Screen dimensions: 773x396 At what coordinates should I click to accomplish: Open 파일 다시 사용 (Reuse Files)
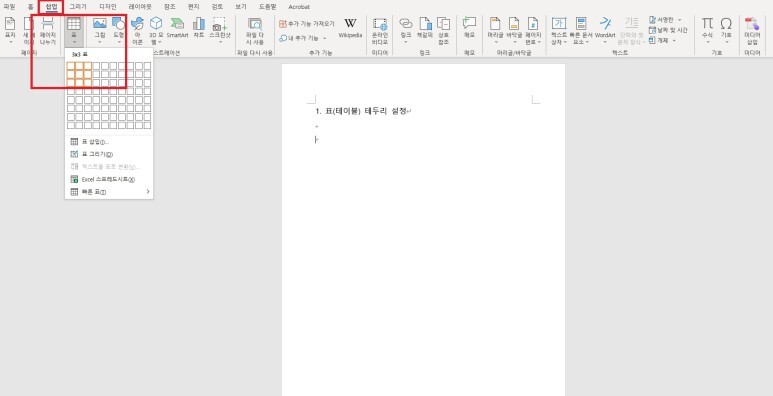click(x=255, y=31)
